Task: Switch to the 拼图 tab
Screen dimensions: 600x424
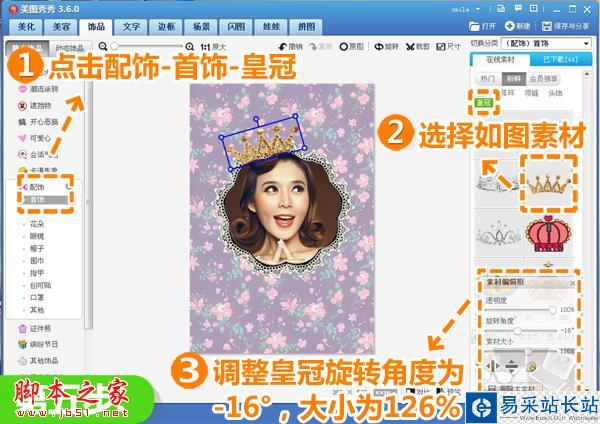Action: (307, 27)
